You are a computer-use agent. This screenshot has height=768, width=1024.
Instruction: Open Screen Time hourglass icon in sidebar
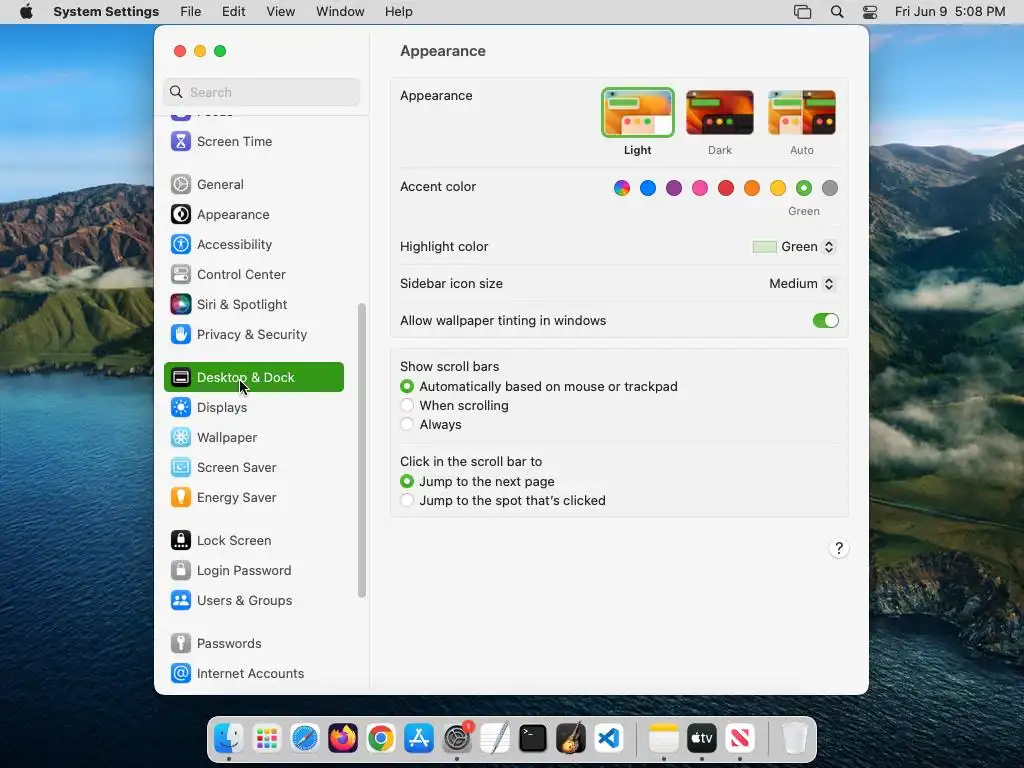[181, 141]
